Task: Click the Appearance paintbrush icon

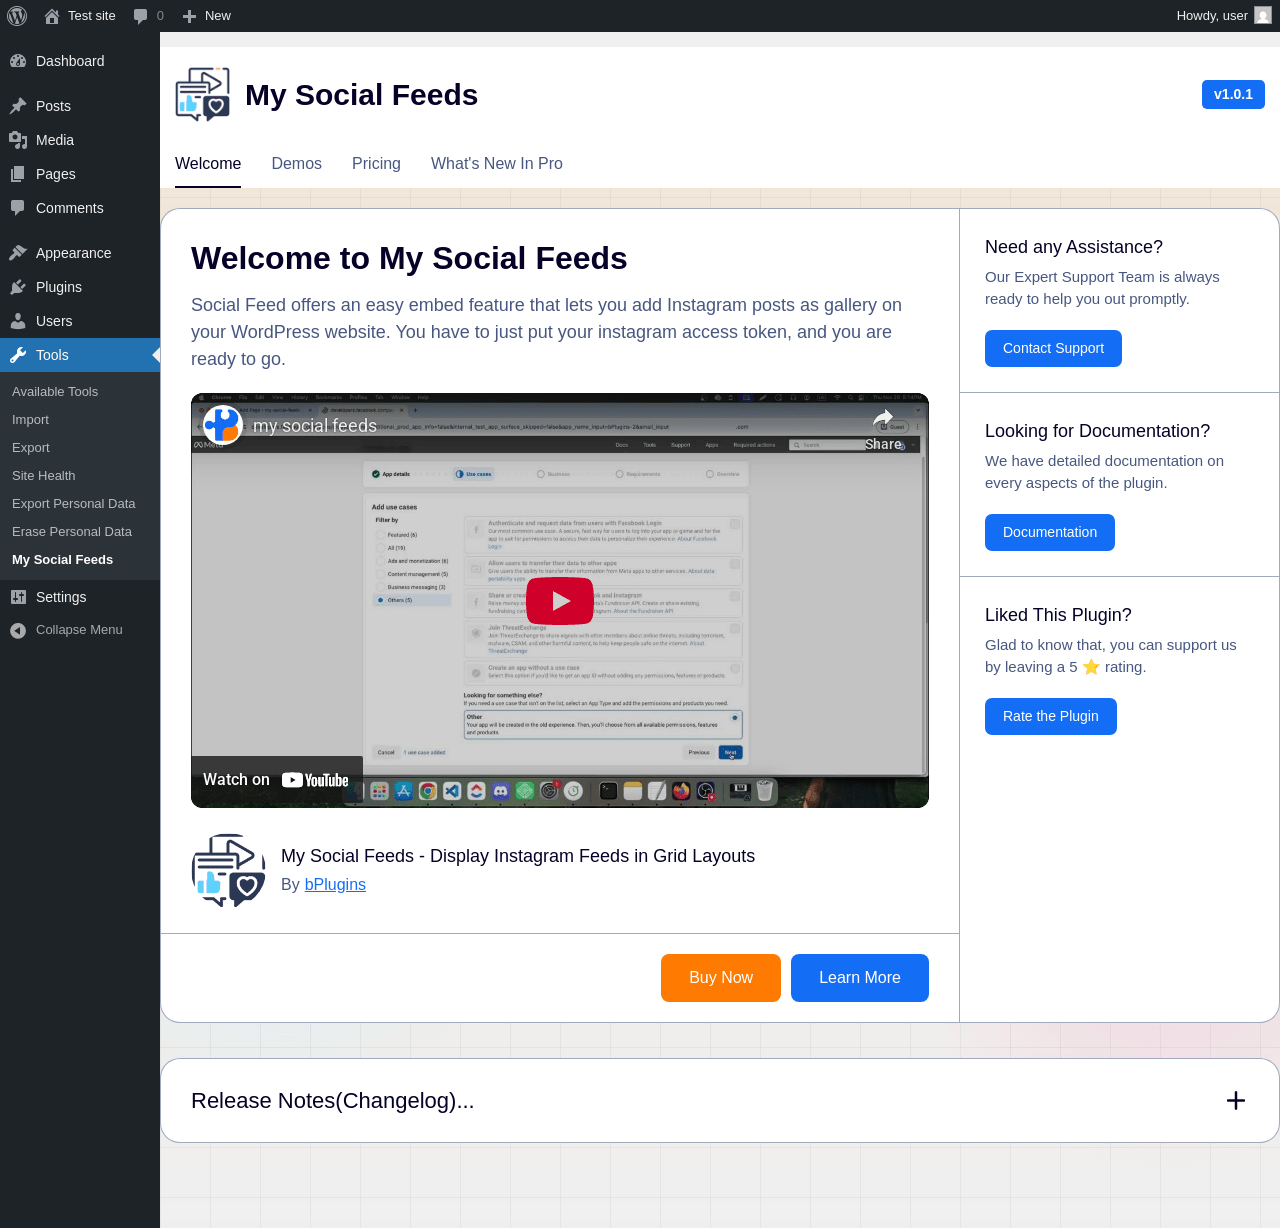Action: click(x=18, y=253)
